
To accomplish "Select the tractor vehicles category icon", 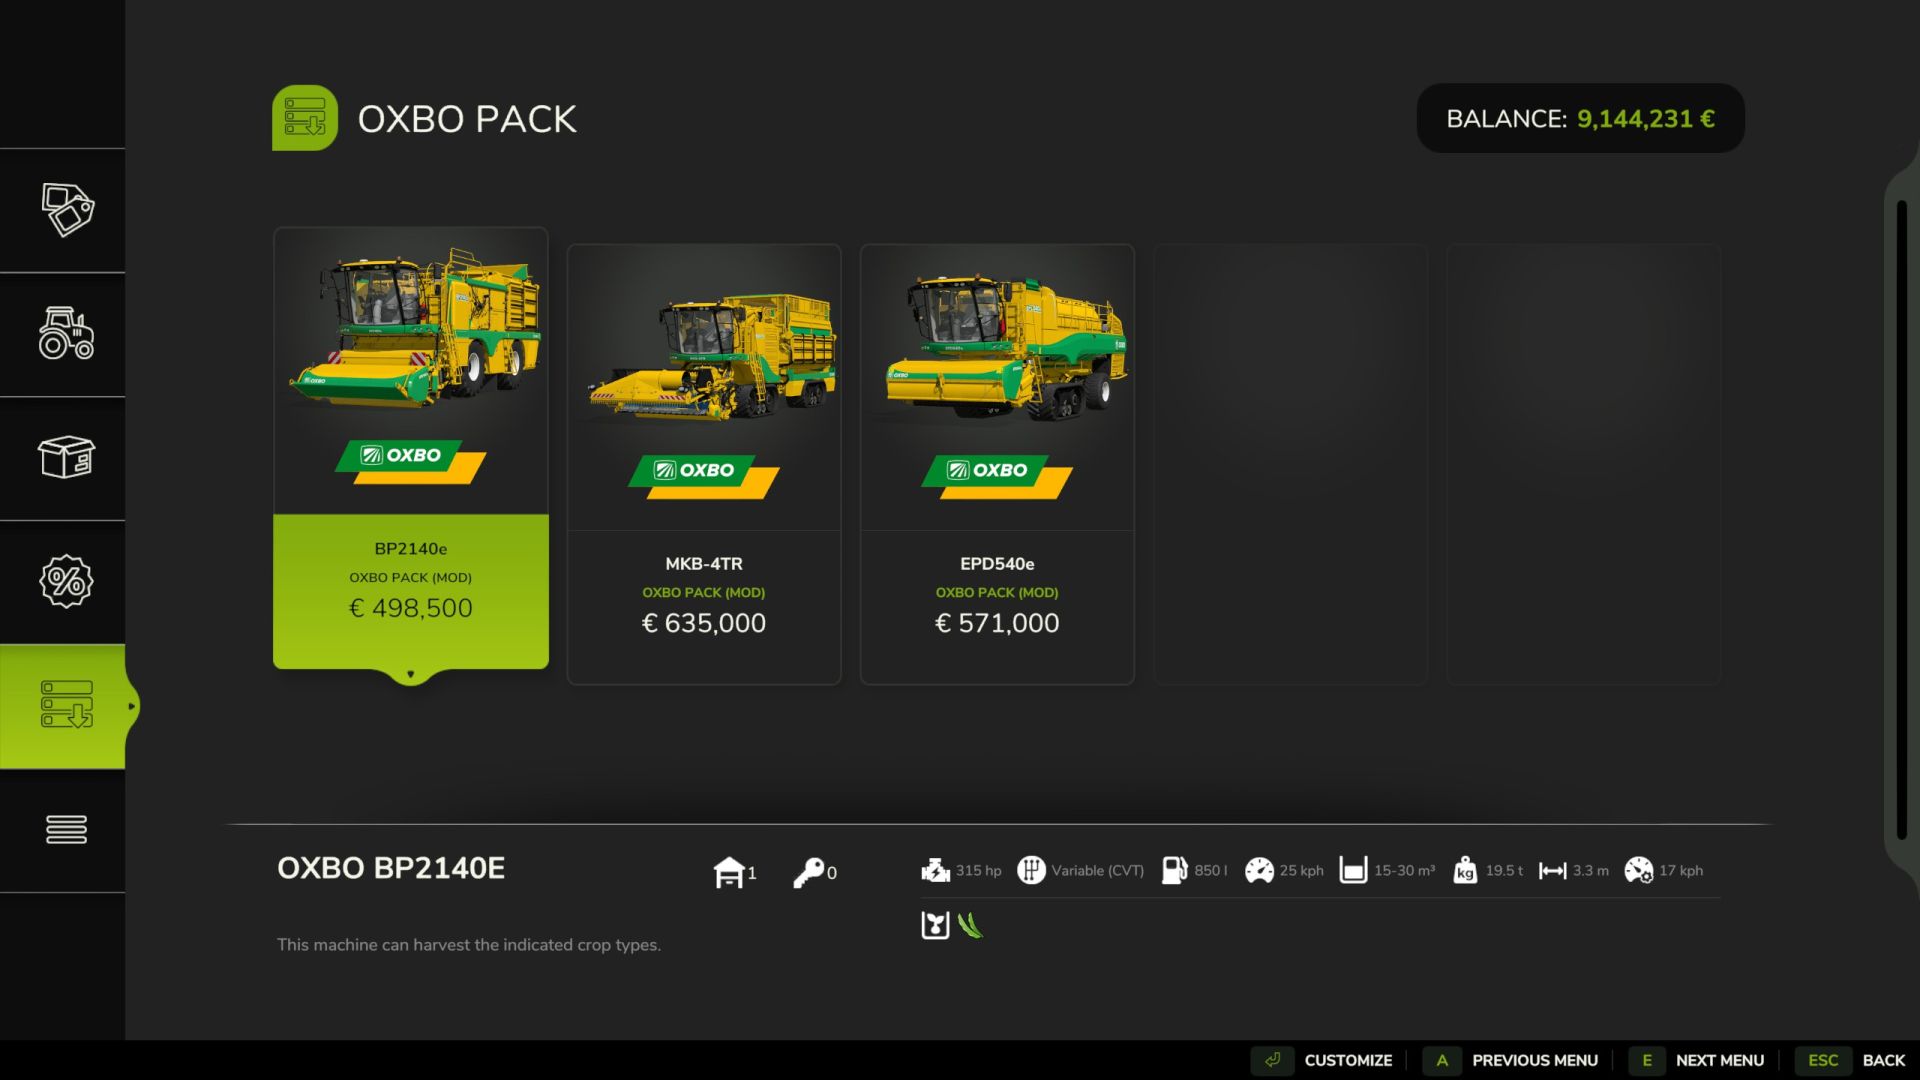I will point(66,334).
